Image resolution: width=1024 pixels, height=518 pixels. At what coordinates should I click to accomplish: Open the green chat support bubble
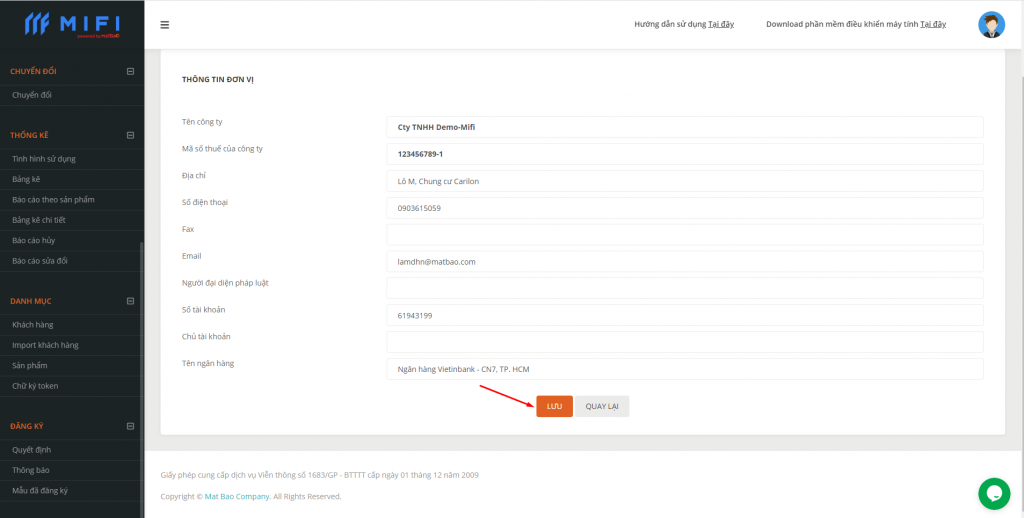coord(993,493)
